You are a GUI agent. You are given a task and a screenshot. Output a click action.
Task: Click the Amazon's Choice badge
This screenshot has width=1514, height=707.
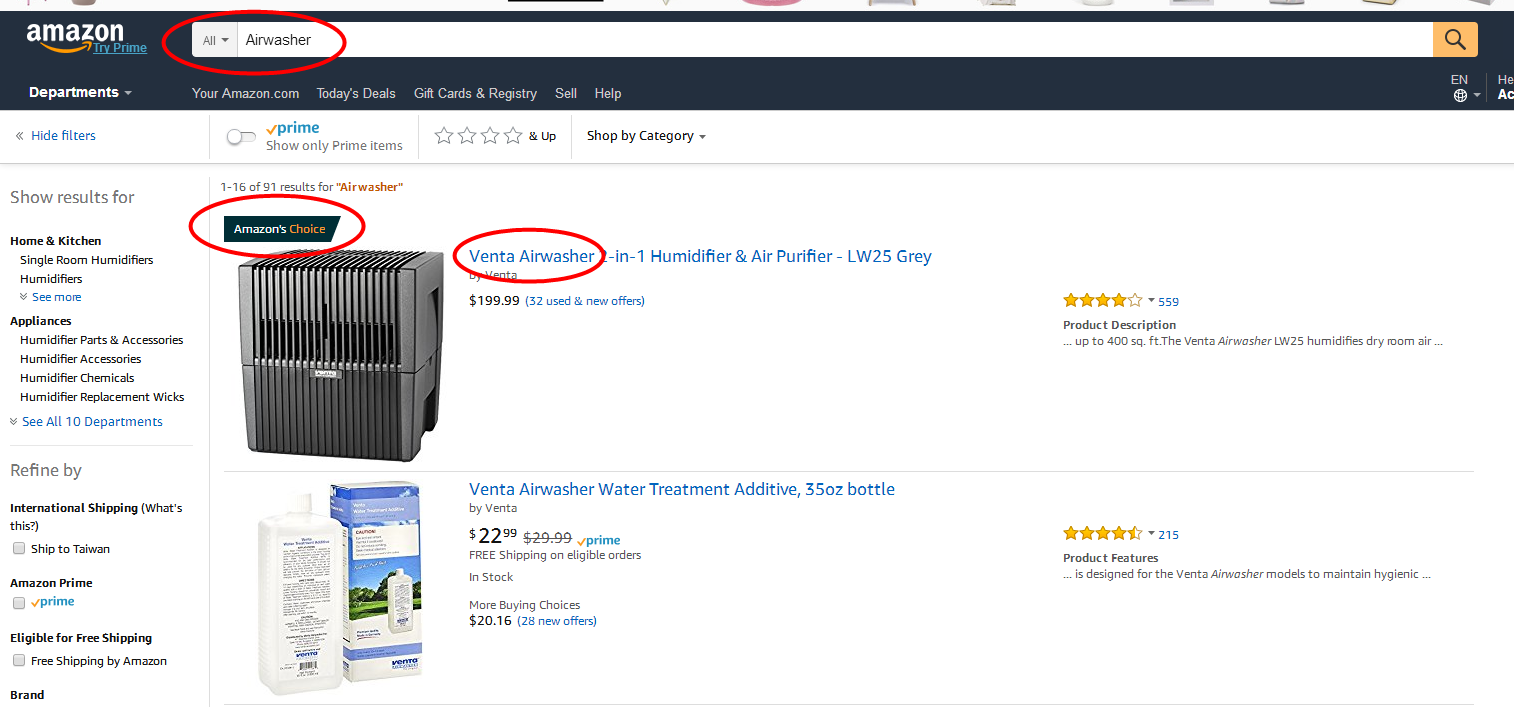pos(279,229)
